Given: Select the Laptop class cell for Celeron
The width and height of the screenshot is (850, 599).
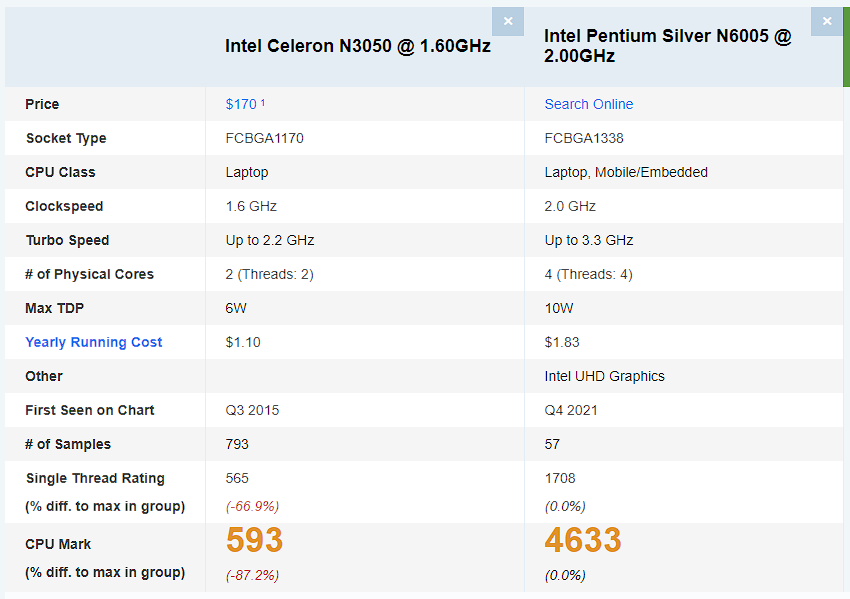Looking at the screenshot, I should 247,172.
